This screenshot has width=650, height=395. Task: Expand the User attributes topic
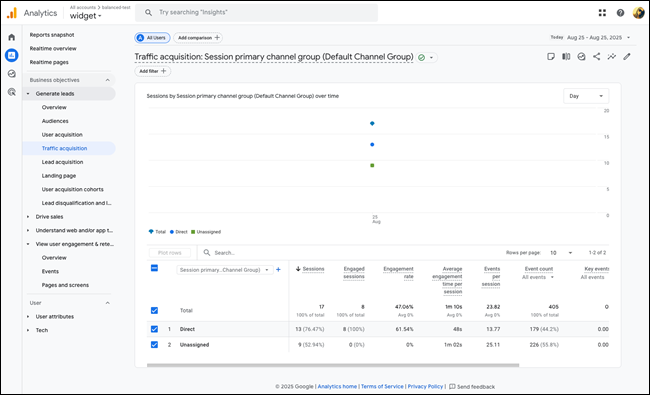28,317
